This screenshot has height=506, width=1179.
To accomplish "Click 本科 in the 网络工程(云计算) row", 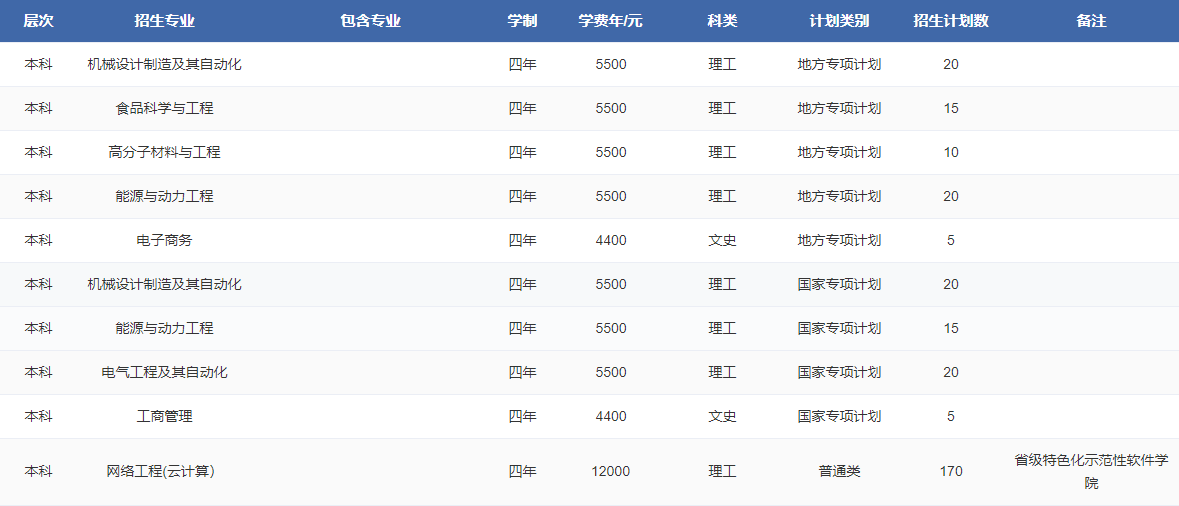I will coord(38,471).
